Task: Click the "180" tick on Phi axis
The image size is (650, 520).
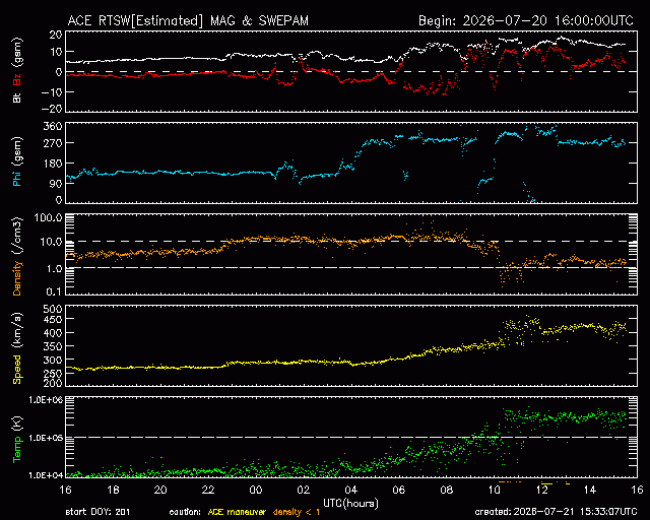Action: point(53,163)
